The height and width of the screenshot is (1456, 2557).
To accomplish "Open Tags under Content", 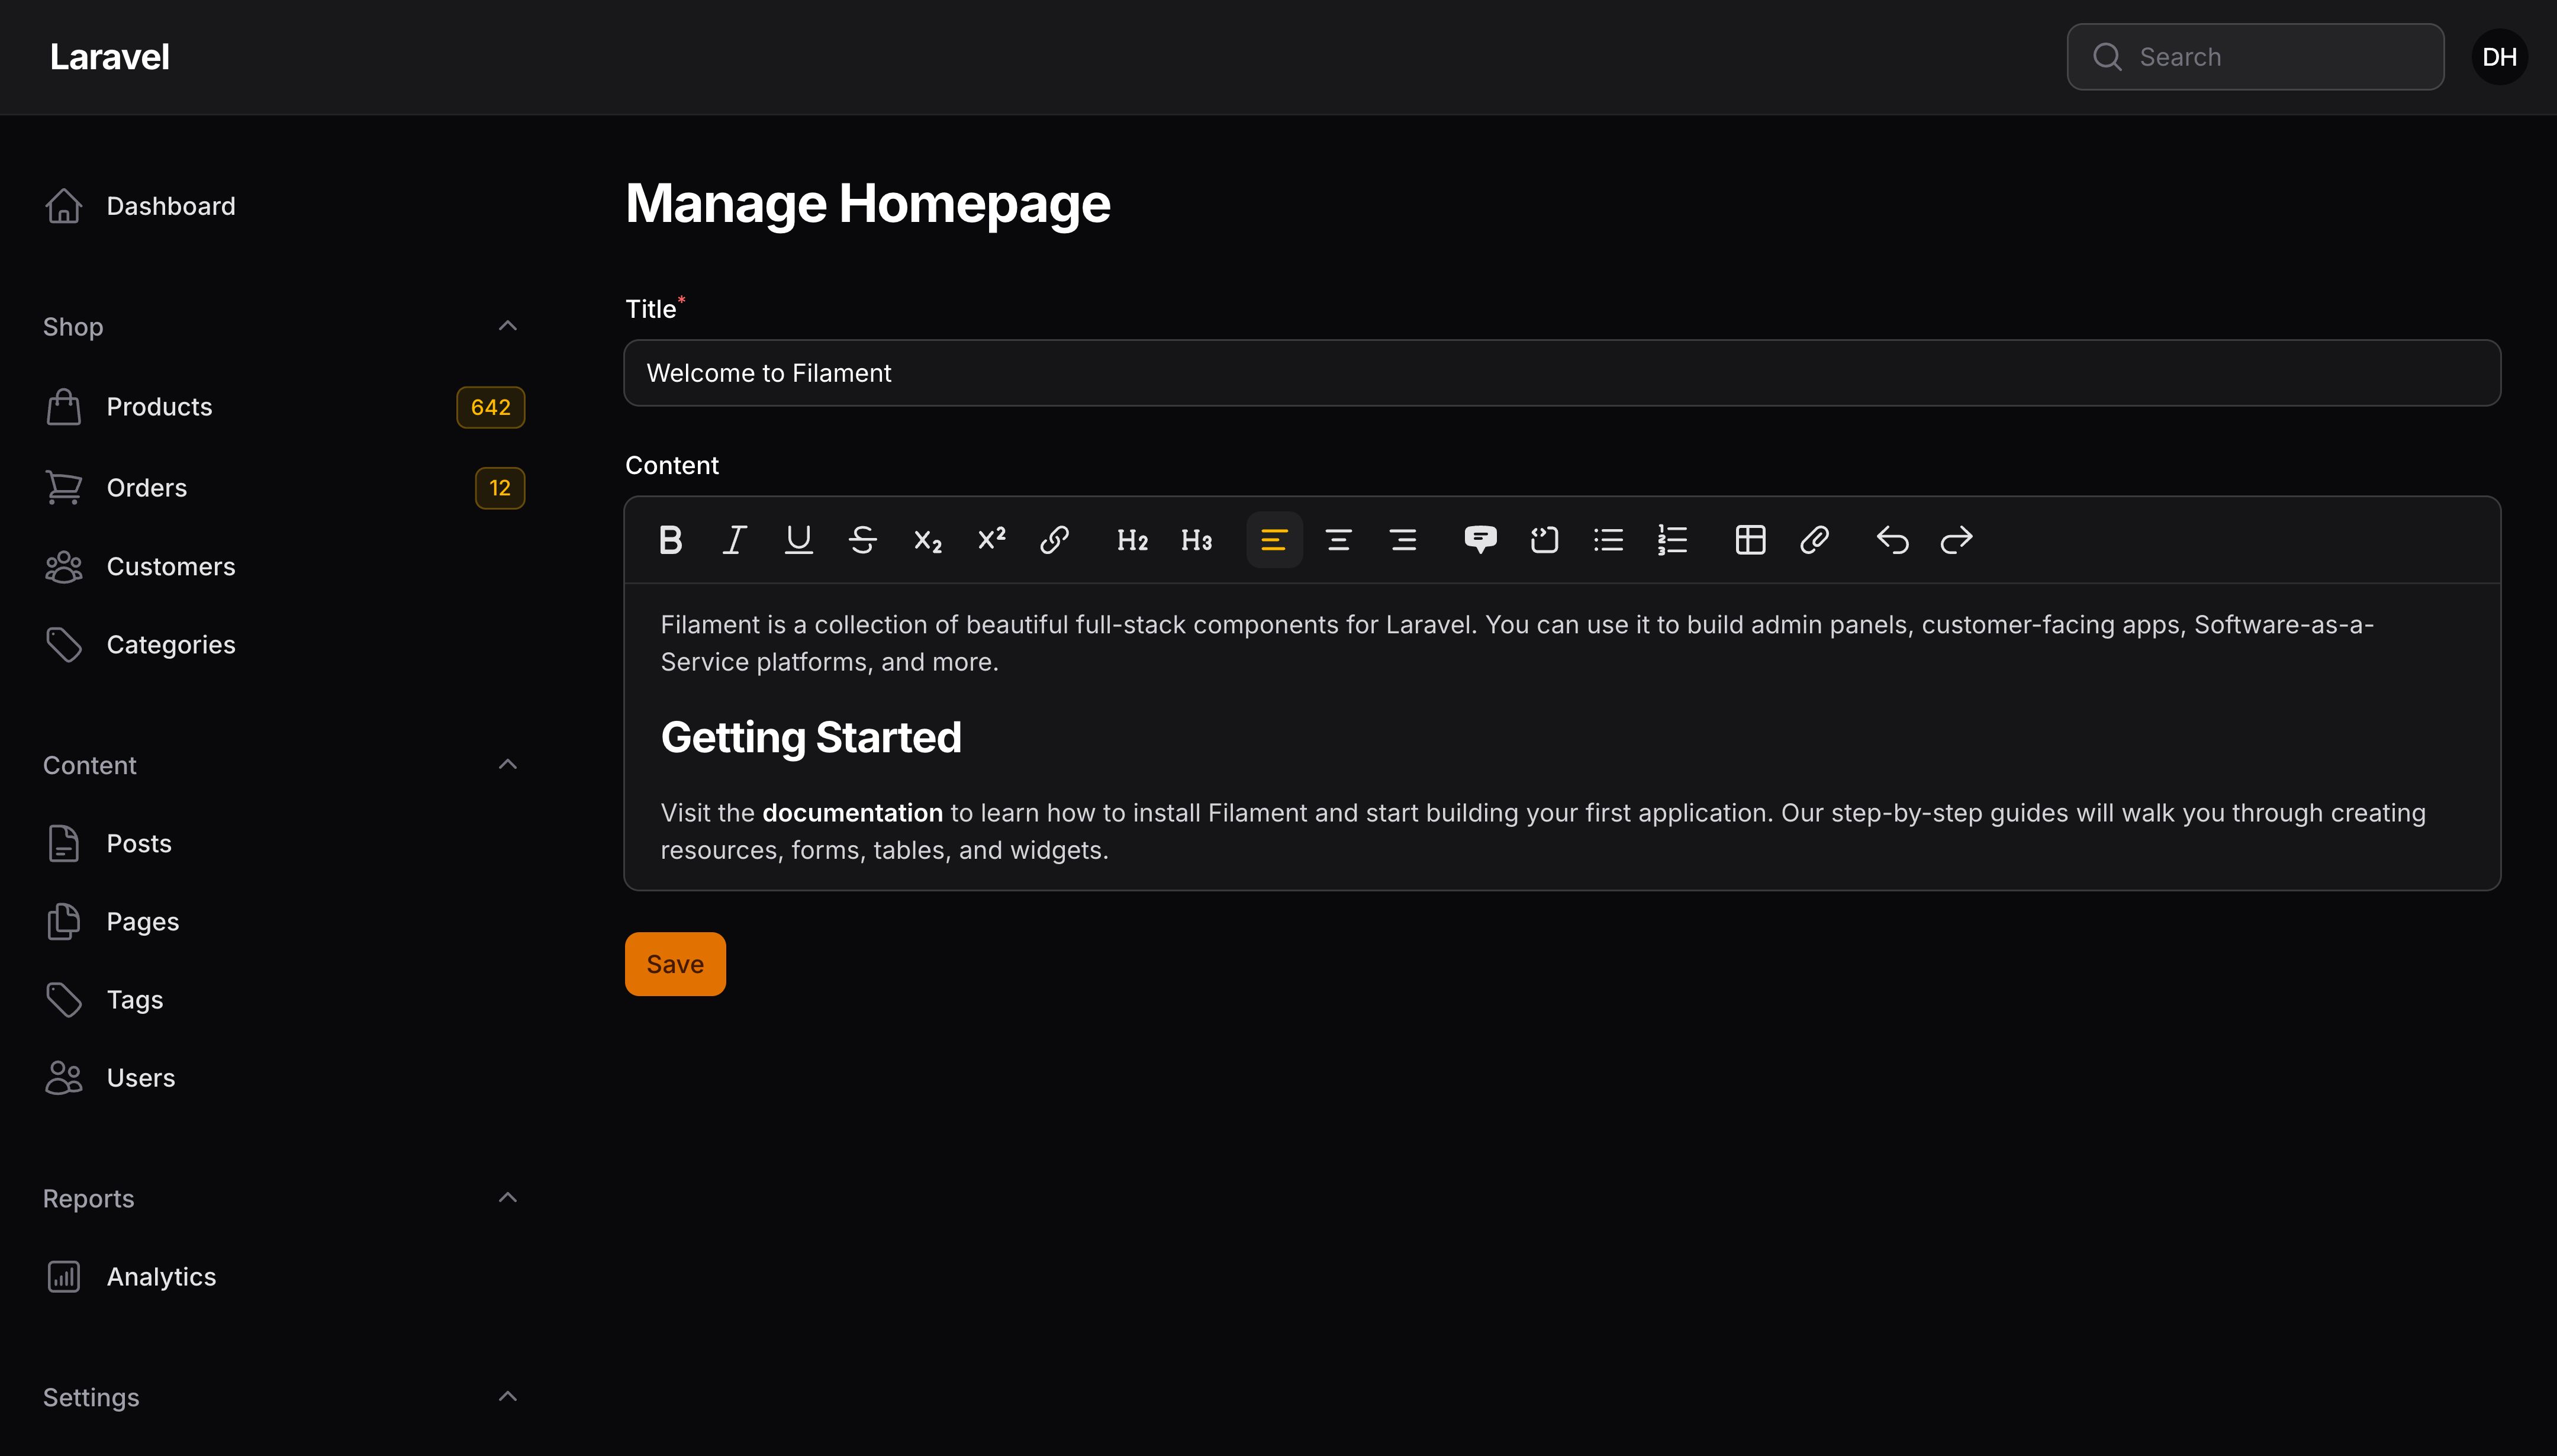I will click(x=284, y=1000).
